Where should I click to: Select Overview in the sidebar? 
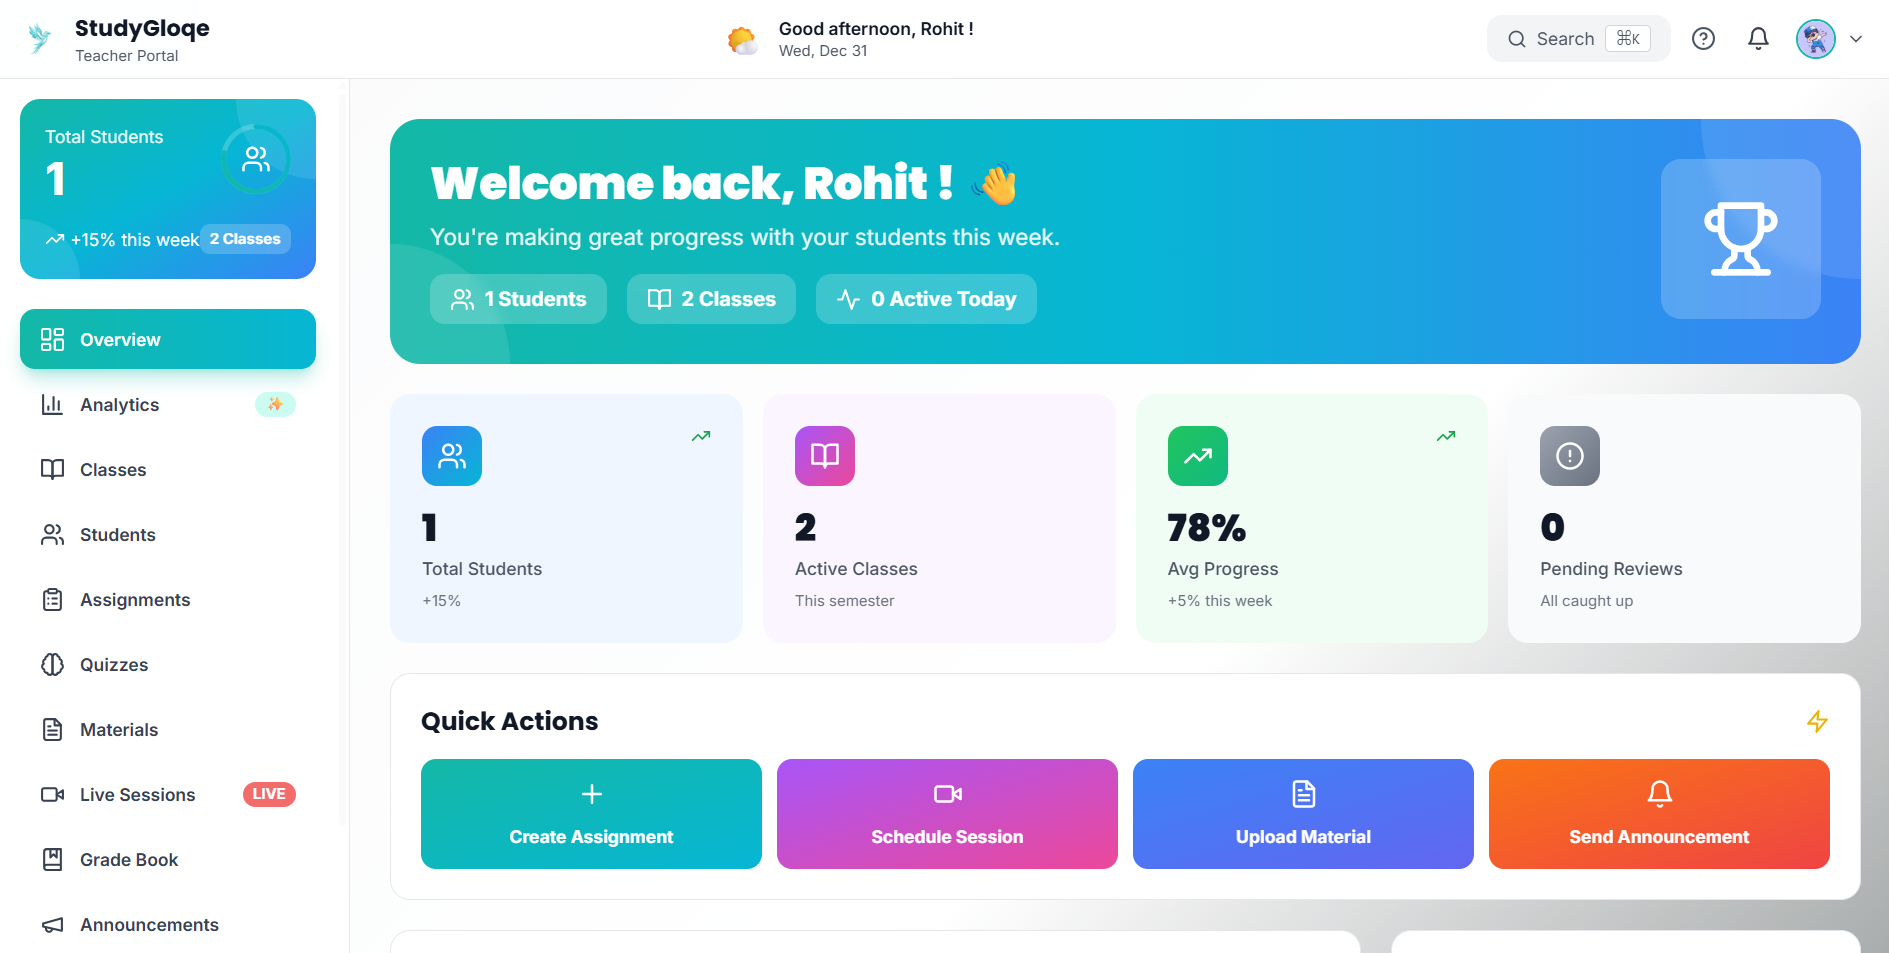pyautogui.click(x=168, y=339)
